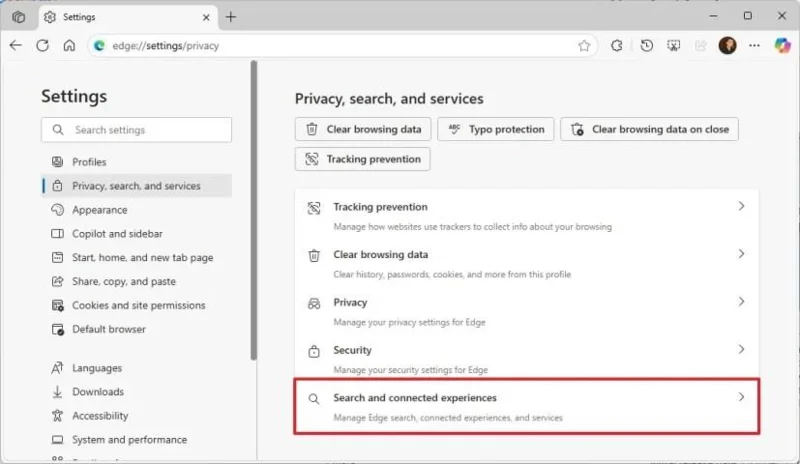Click the Tracking prevention row icon

[314, 208]
